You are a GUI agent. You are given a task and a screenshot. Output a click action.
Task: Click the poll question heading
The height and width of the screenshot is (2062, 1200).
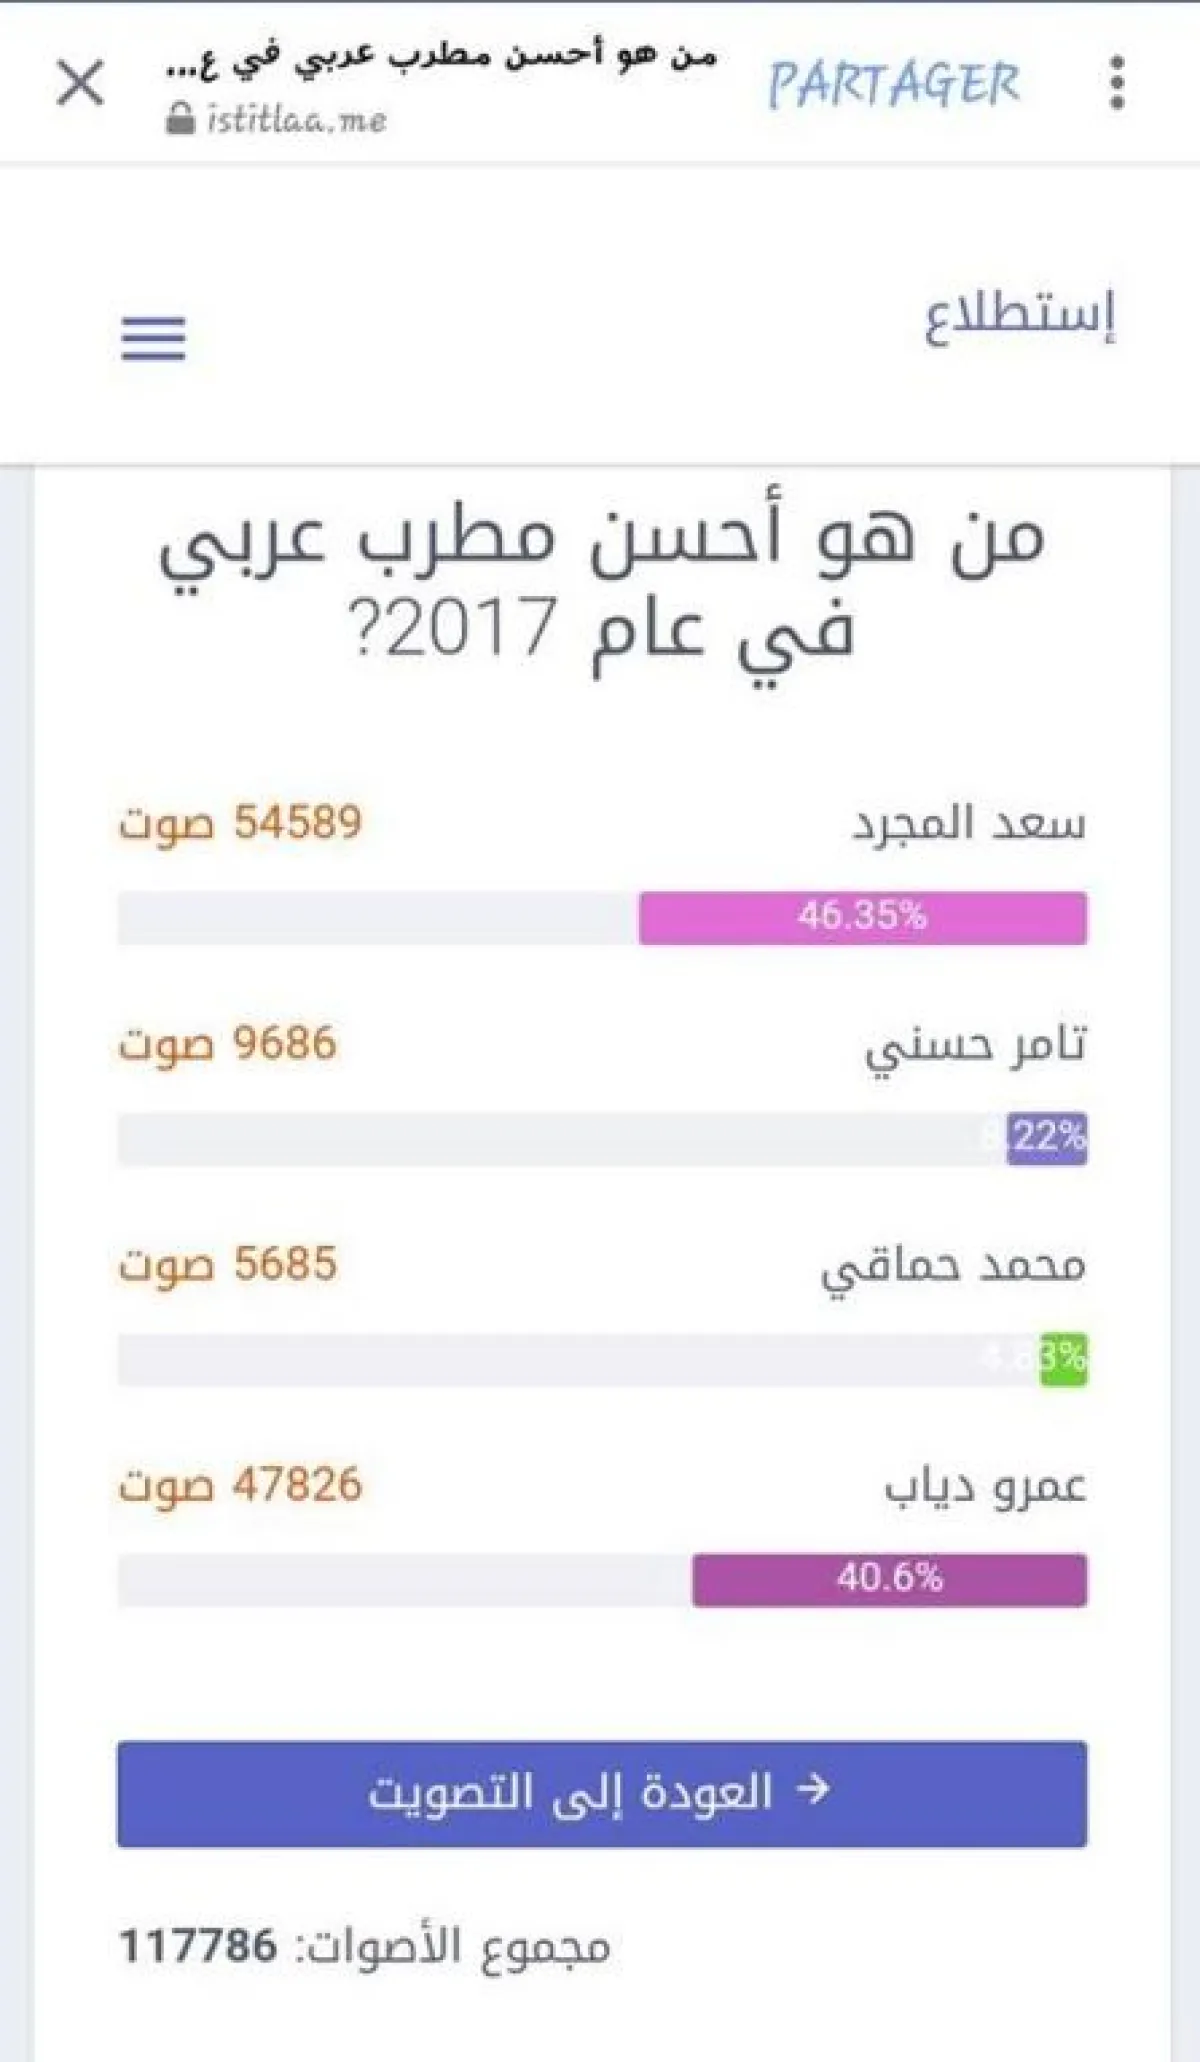point(601,583)
